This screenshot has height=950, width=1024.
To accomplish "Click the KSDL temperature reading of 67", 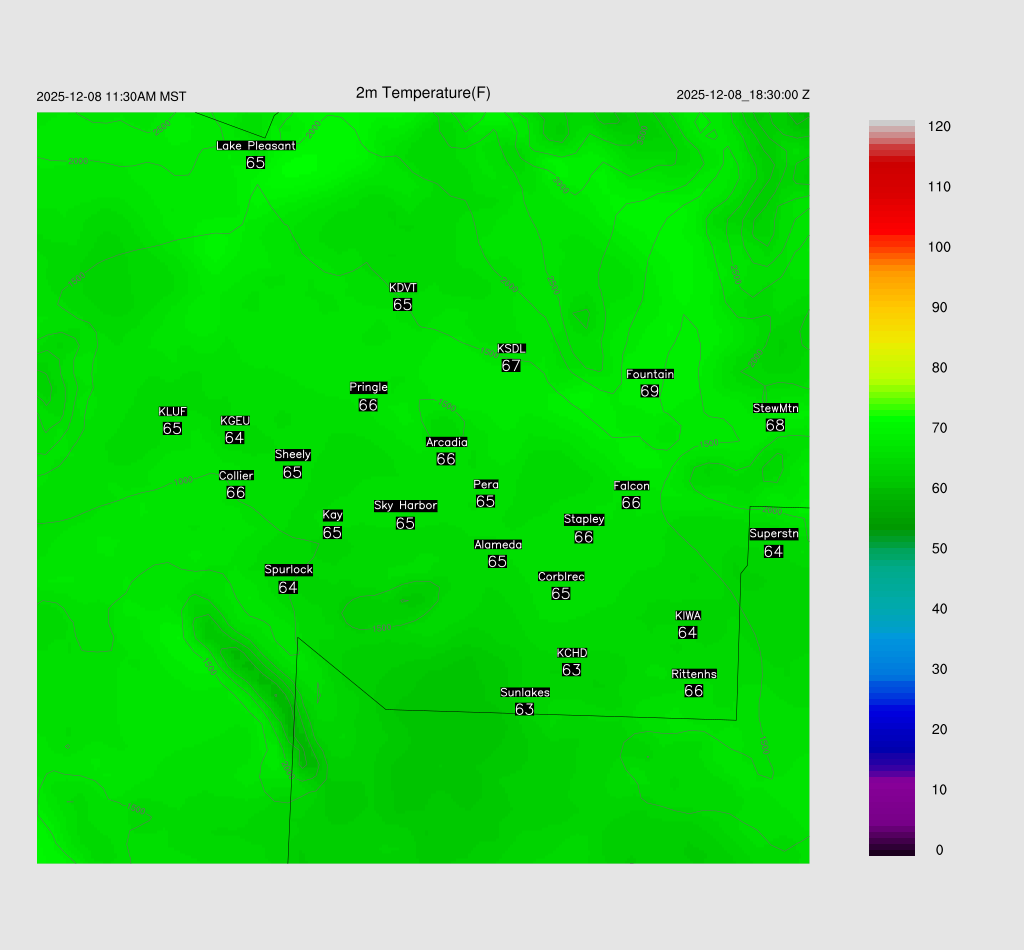I will pyautogui.click(x=511, y=366).
